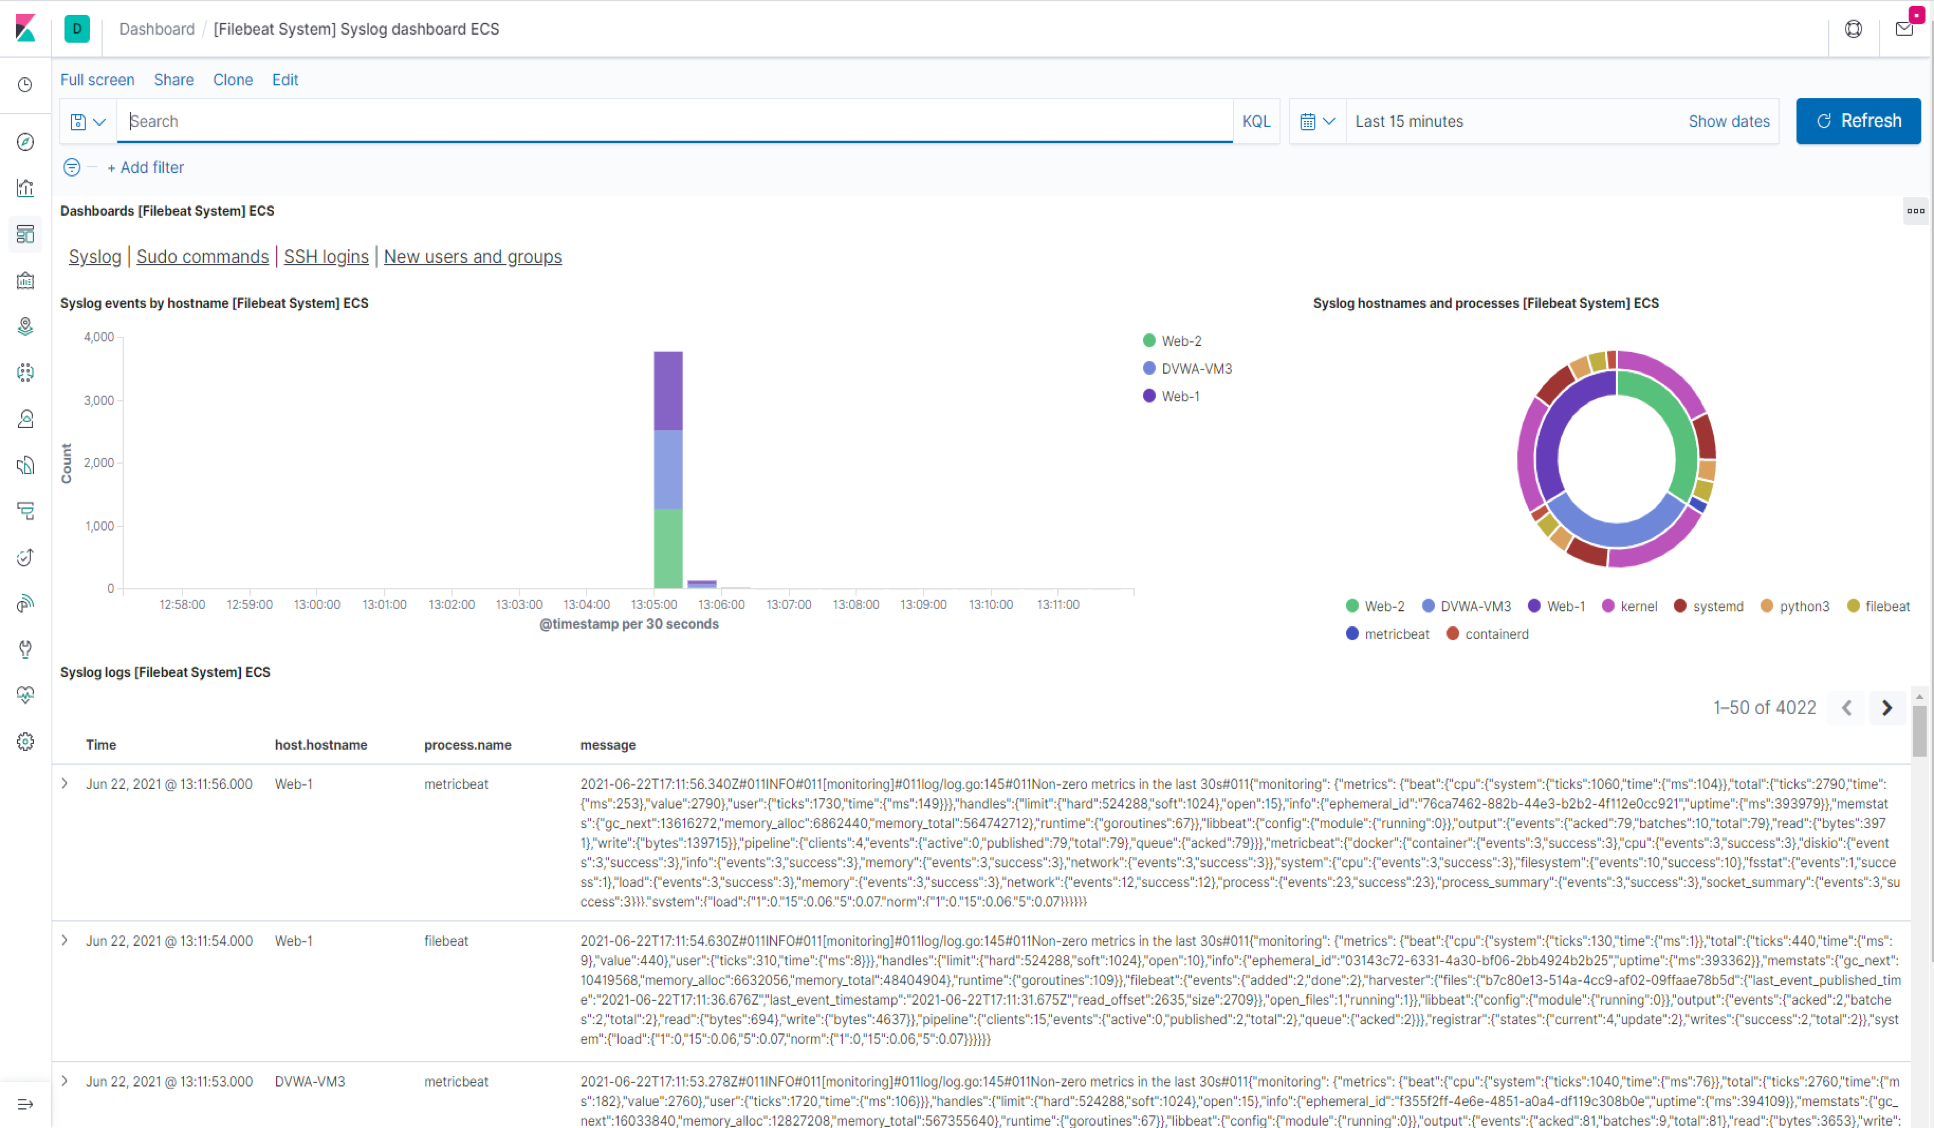Open Full screen mode
Screen dimensions: 1934x1128
coord(97,80)
